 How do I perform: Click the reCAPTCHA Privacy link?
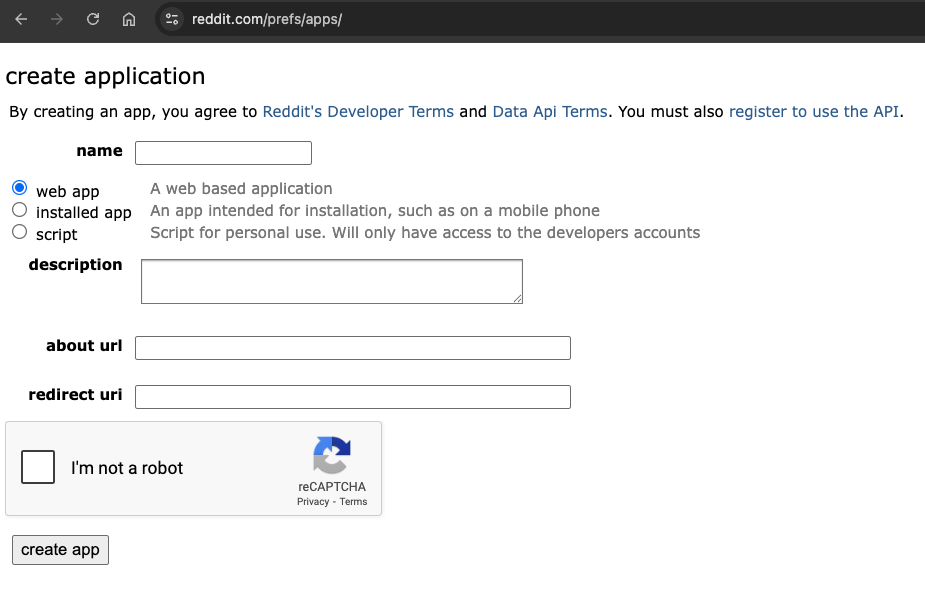pos(312,502)
